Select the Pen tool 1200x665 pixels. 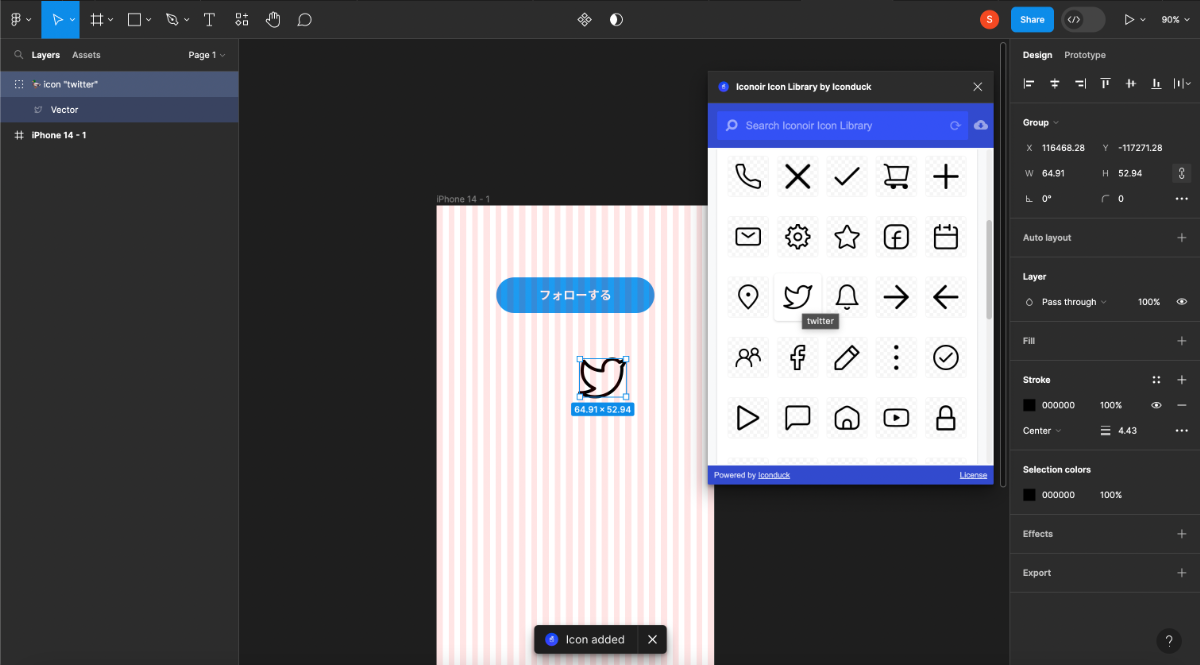coord(172,19)
